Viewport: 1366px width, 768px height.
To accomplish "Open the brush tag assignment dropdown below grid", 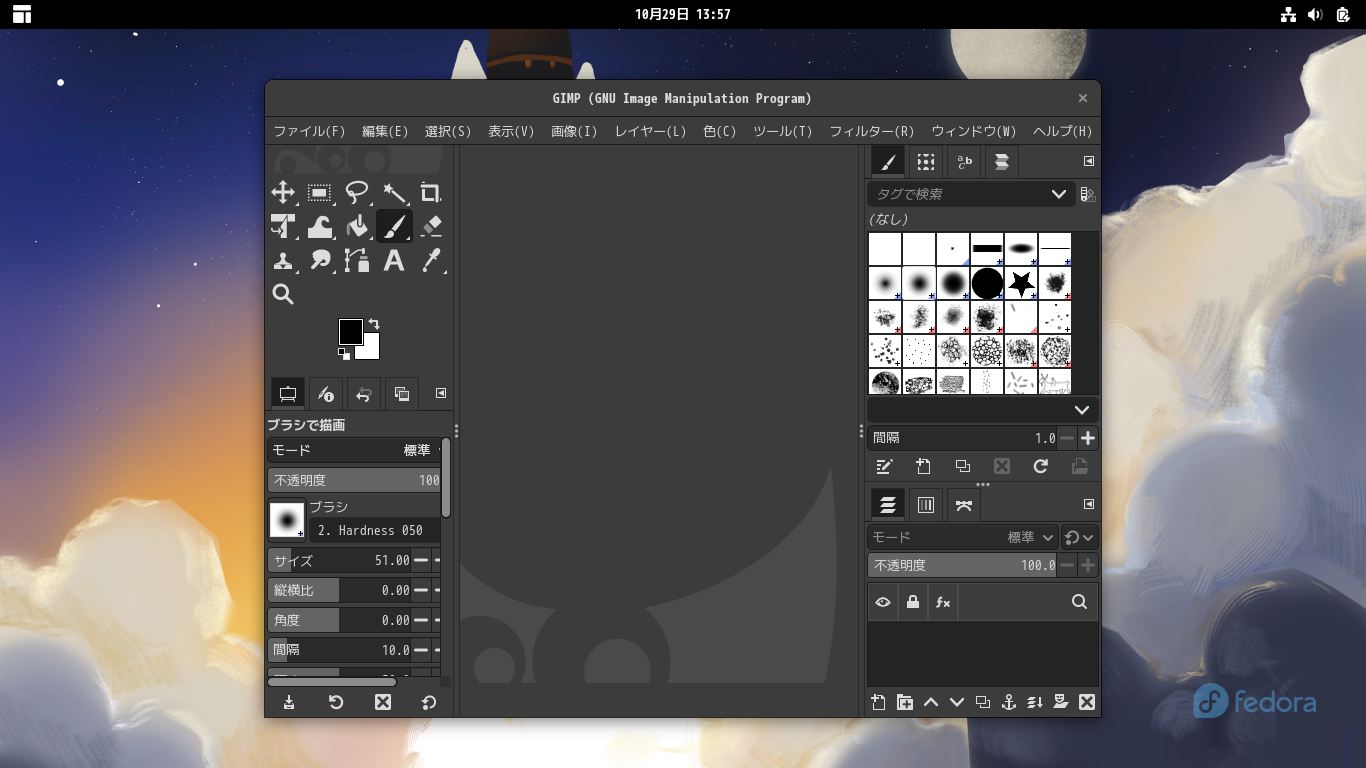I will [x=1081, y=410].
